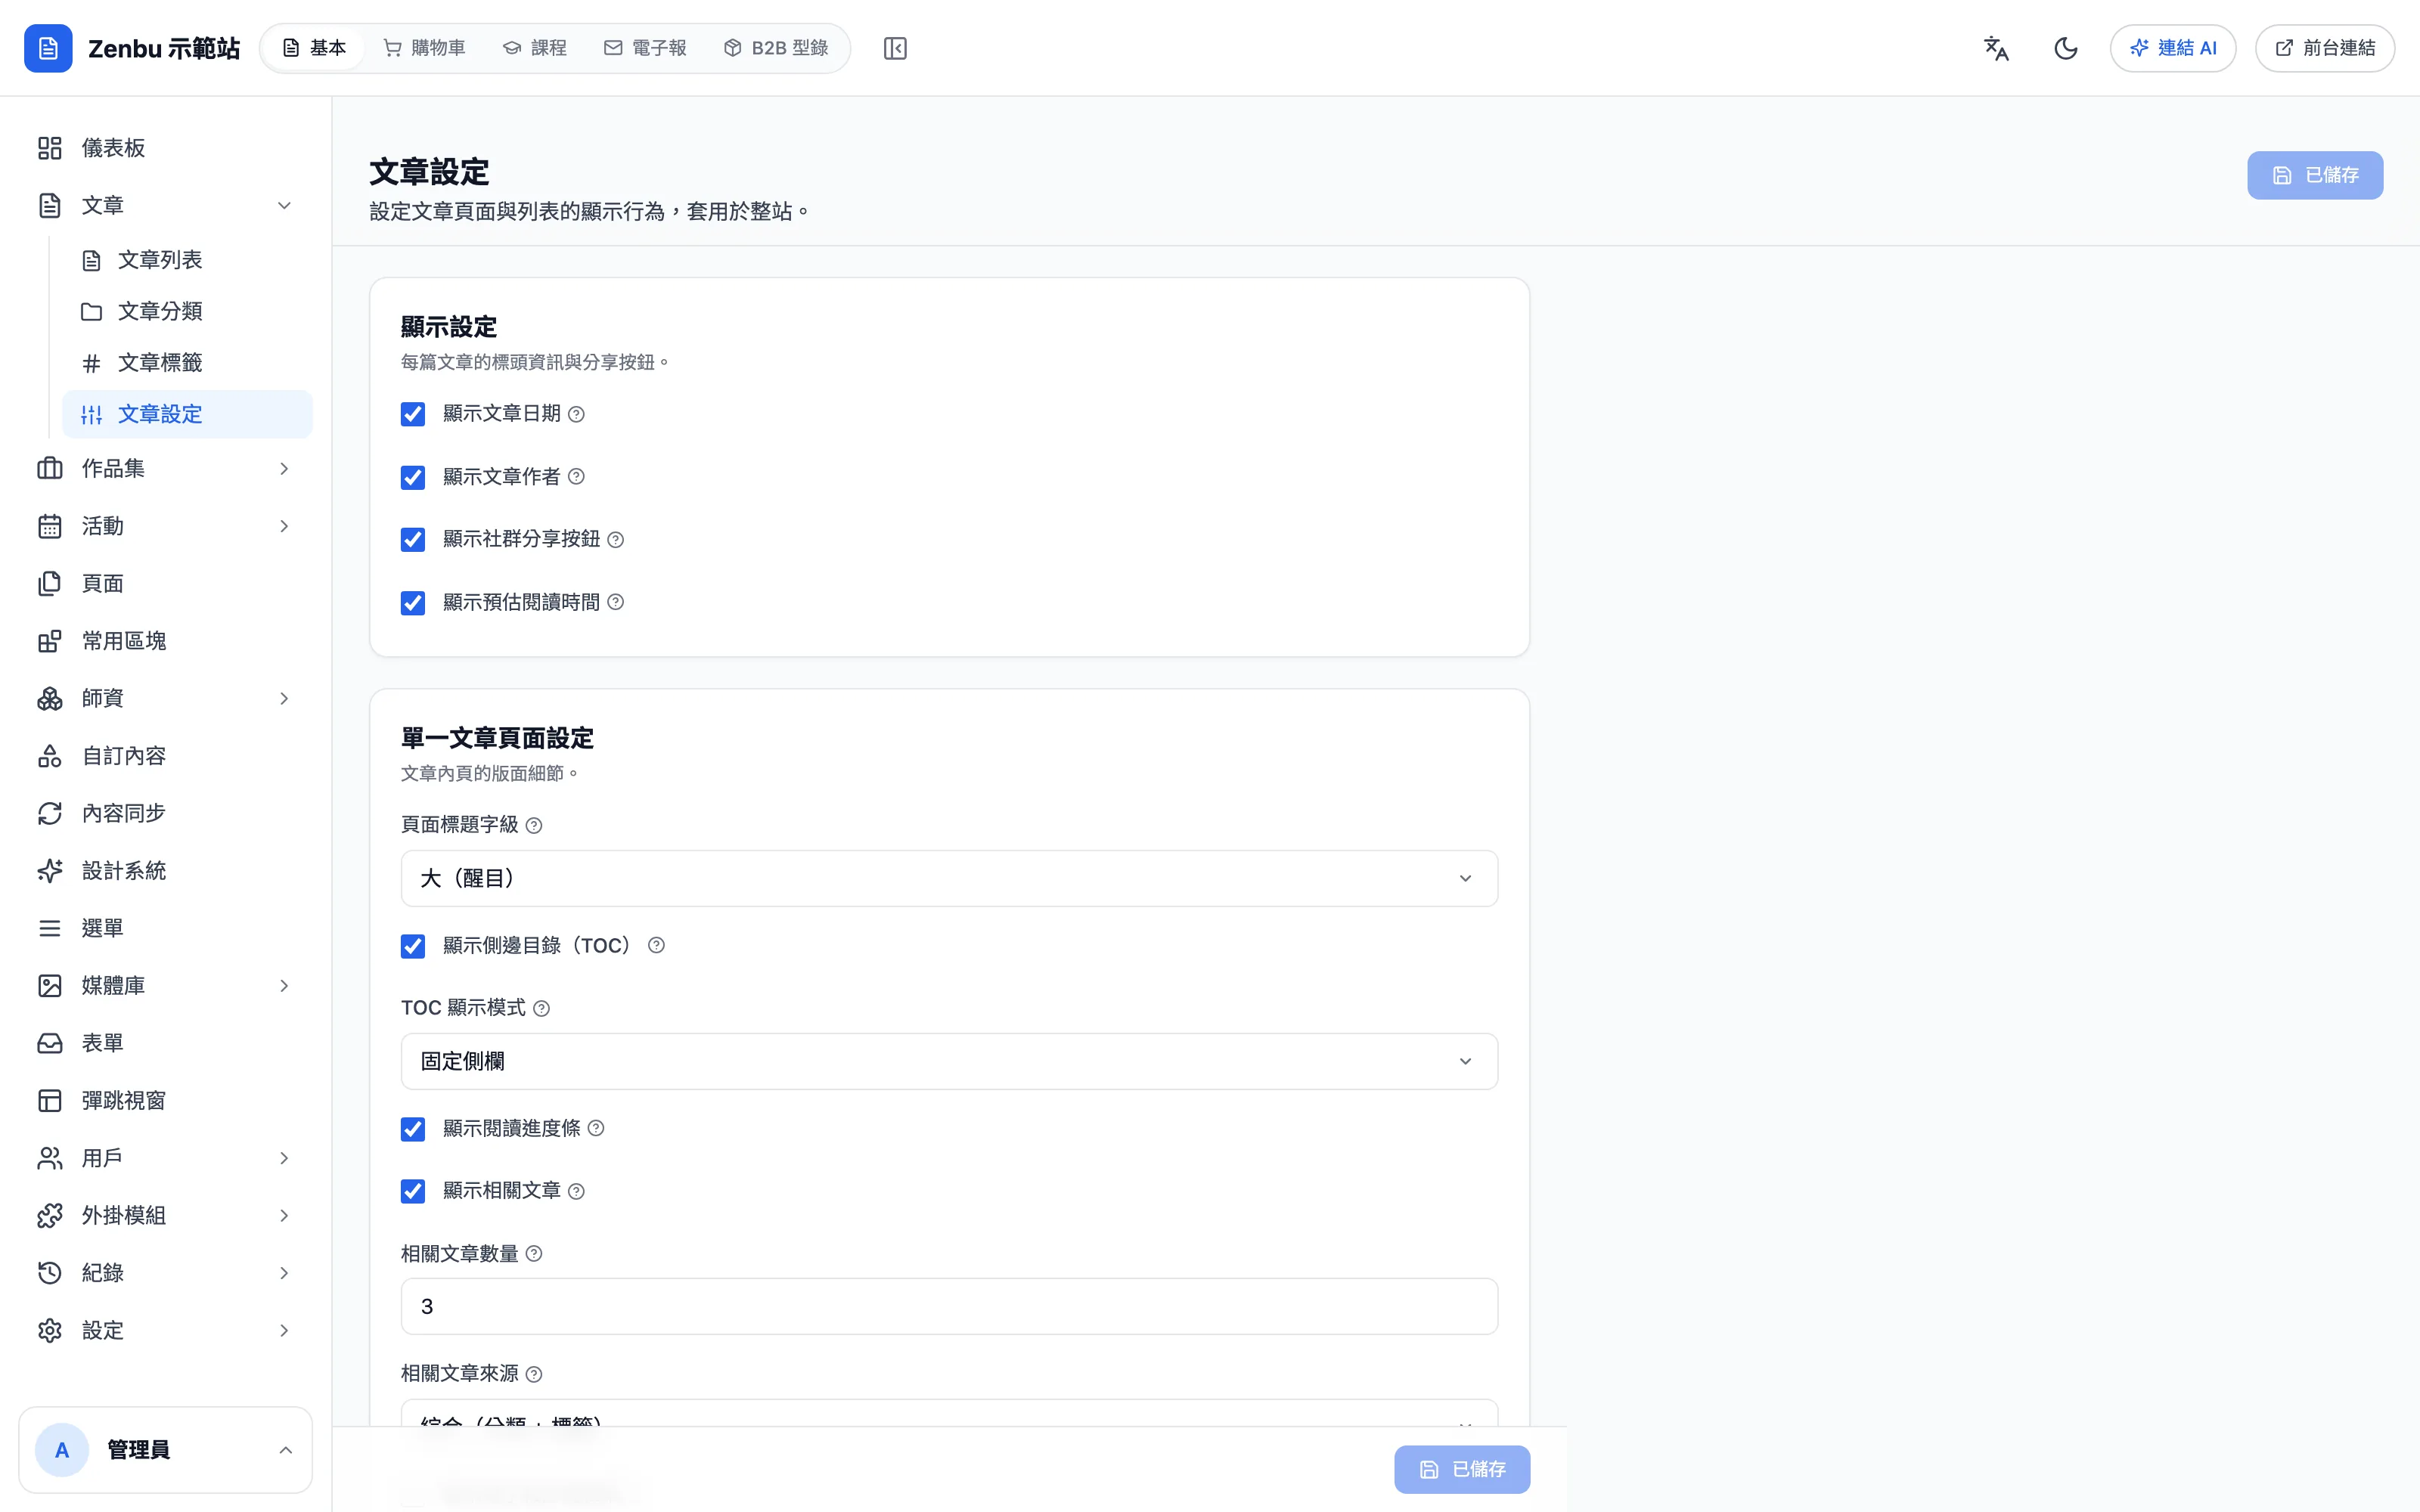Click help icon beside 顯示文章作者
Screen dimensions: 2420x1512
click(576, 477)
